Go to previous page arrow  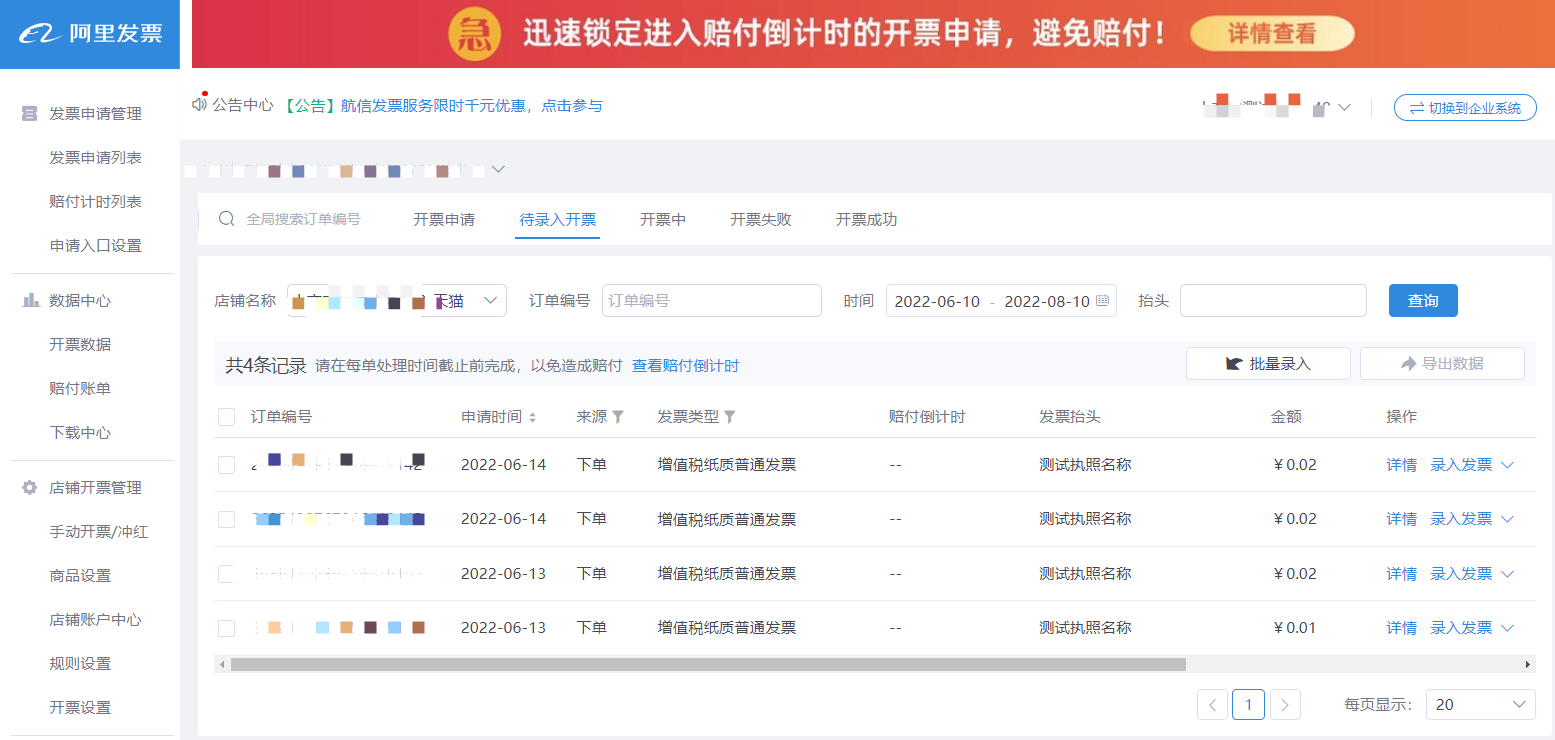click(1212, 705)
